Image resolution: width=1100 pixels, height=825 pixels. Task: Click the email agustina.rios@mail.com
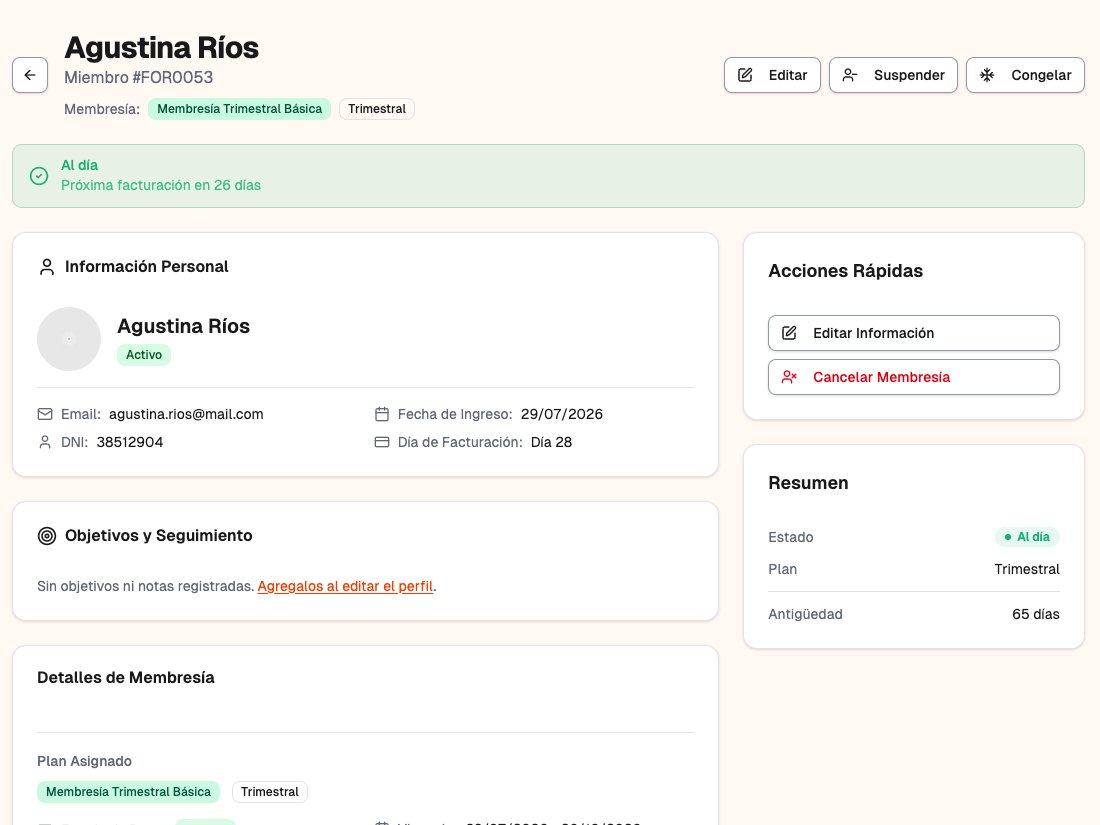[x=186, y=415]
